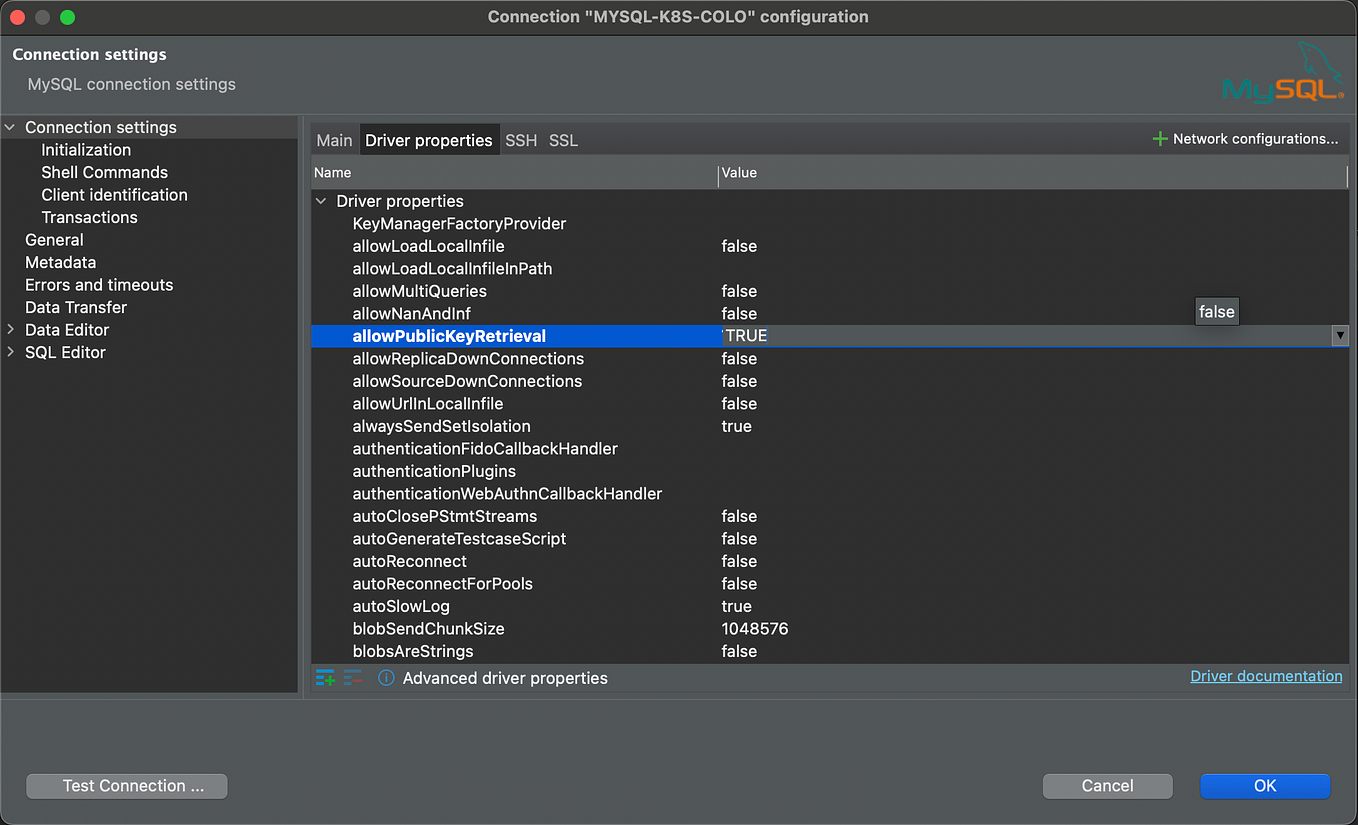
Task: Select Errors and timeouts section
Action: click(x=98, y=284)
